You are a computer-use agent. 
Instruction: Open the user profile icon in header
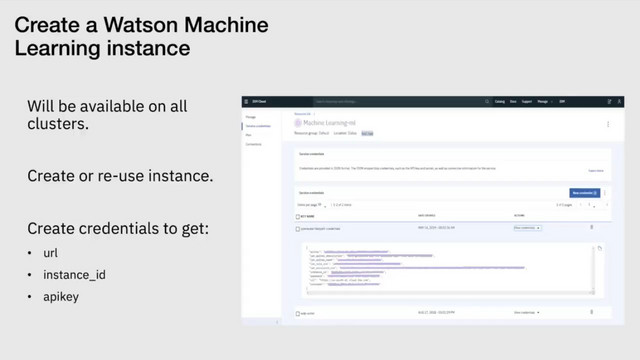(619, 102)
